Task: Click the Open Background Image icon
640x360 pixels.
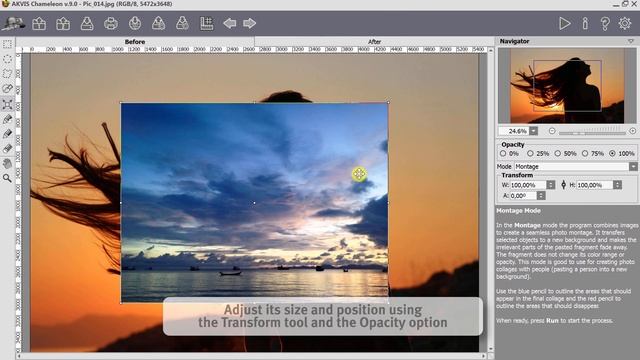Action: pyautogui.click(x=39, y=23)
